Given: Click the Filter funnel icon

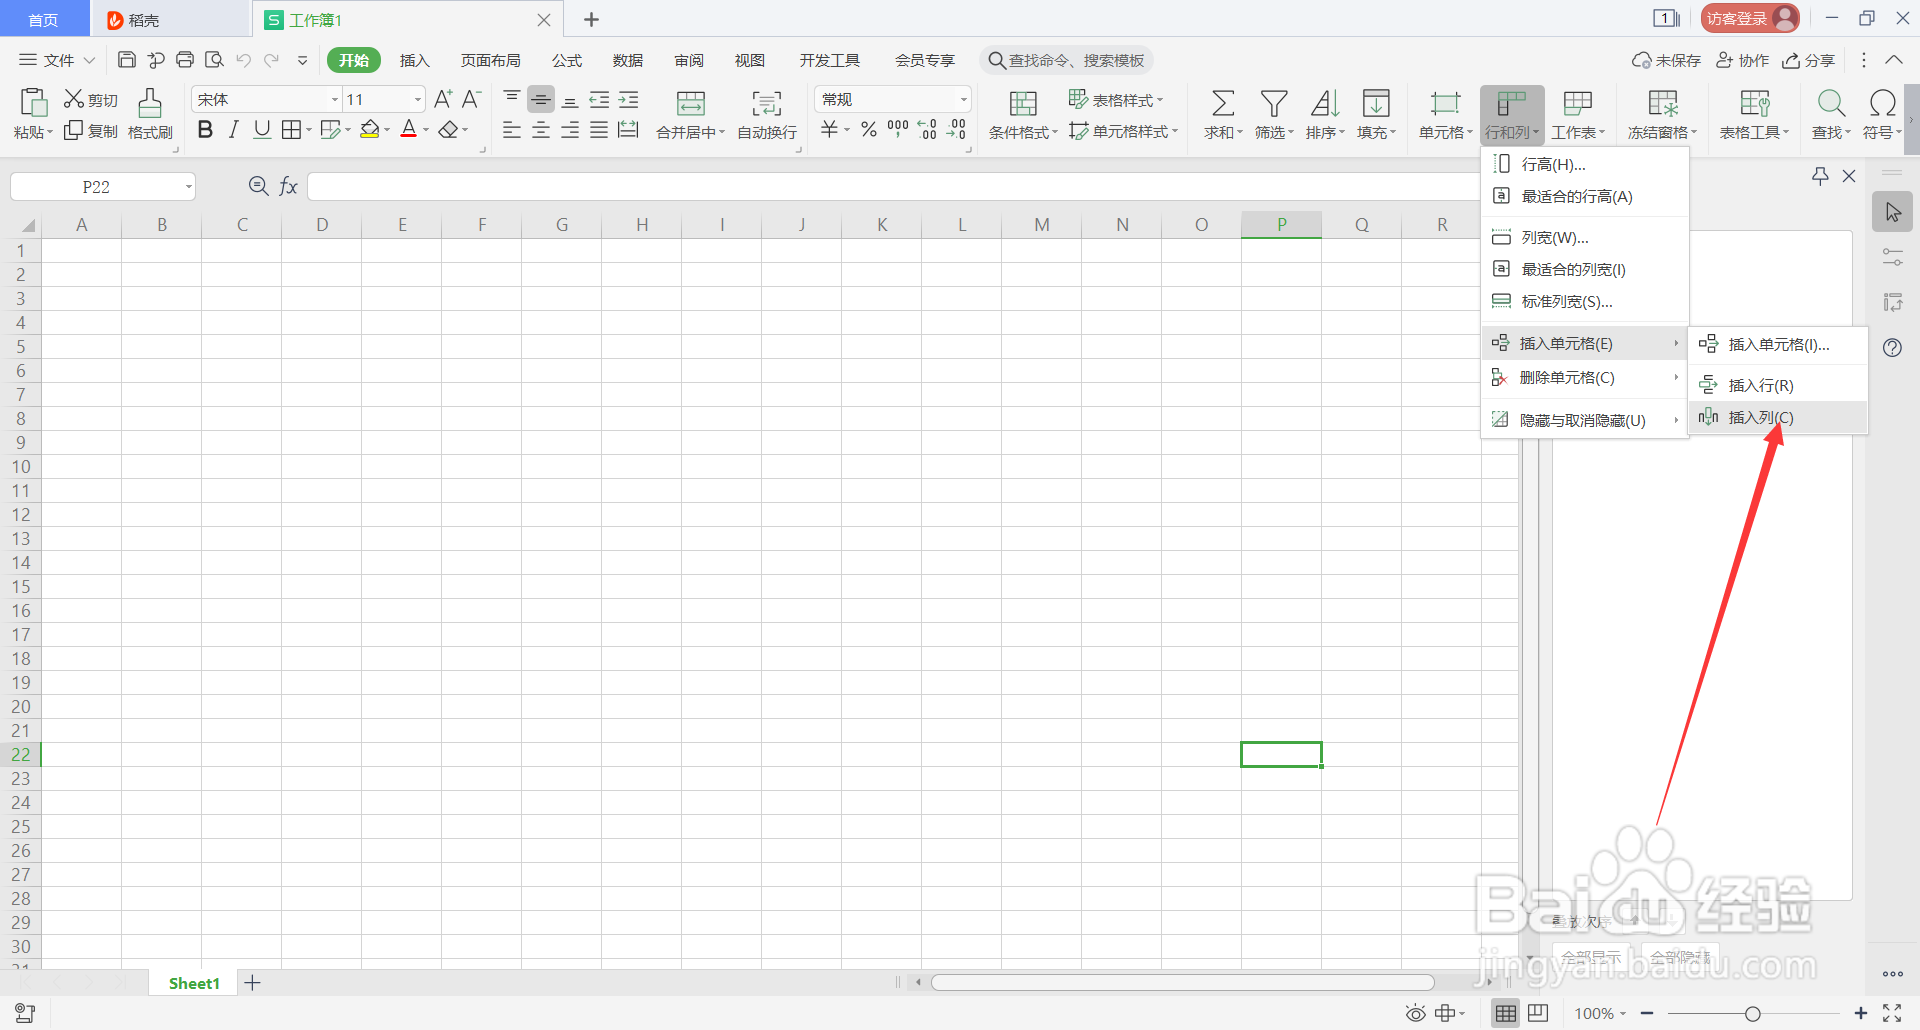Looking at the screenshot, I should pyautogui.click(x=1273, y=103).
